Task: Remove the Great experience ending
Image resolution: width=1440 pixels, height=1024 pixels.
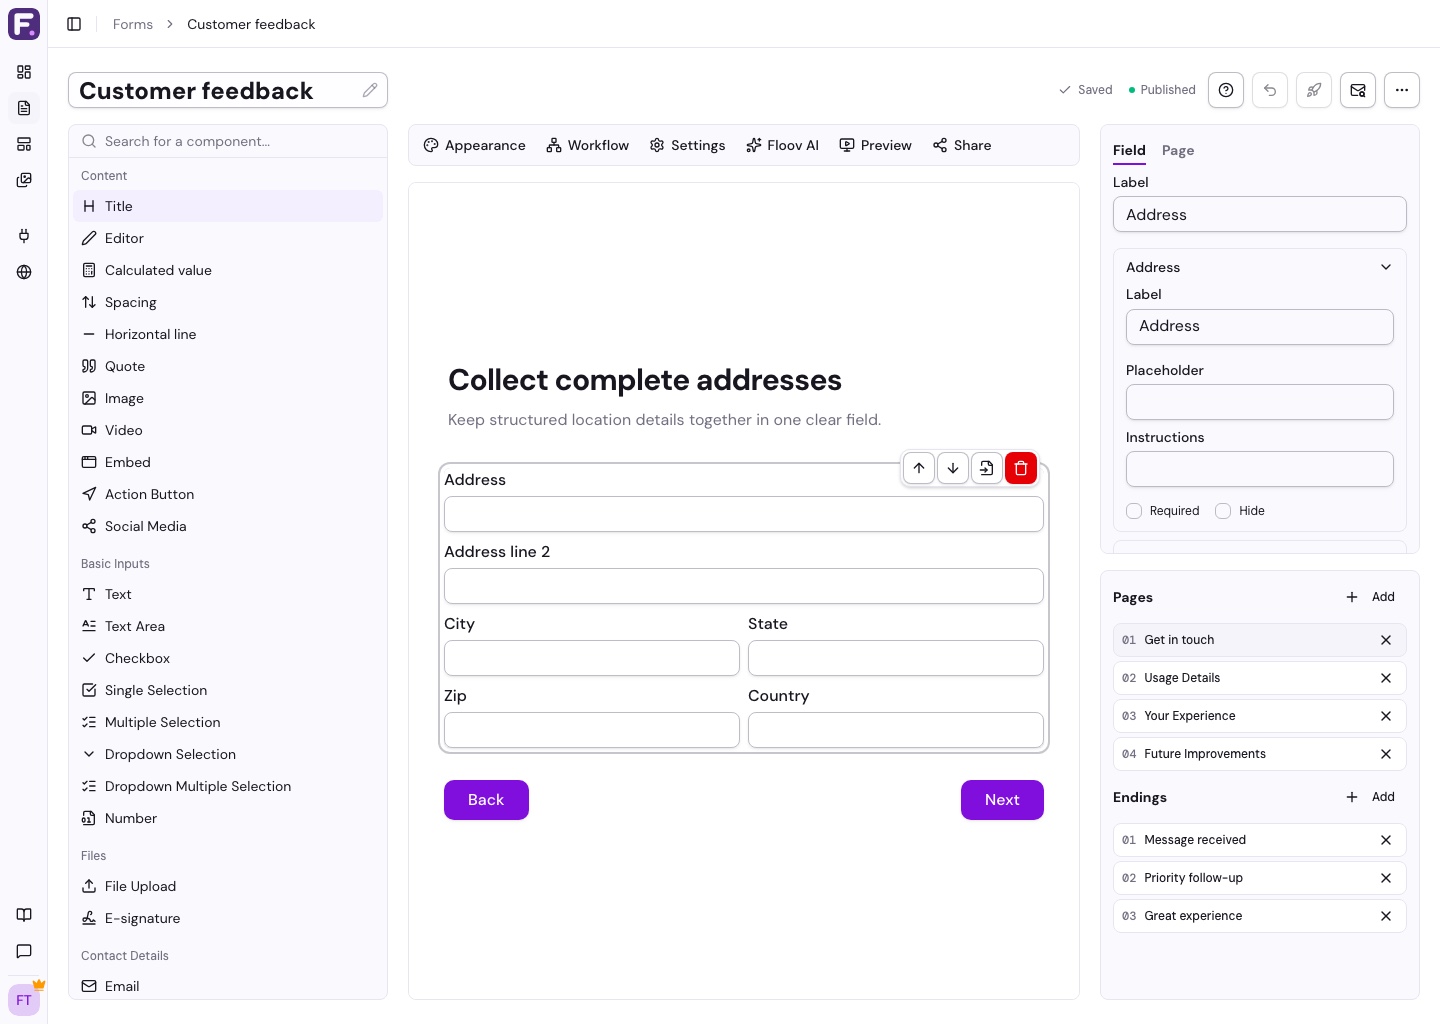Action: pyautogui.click(x=1386, y=916)
